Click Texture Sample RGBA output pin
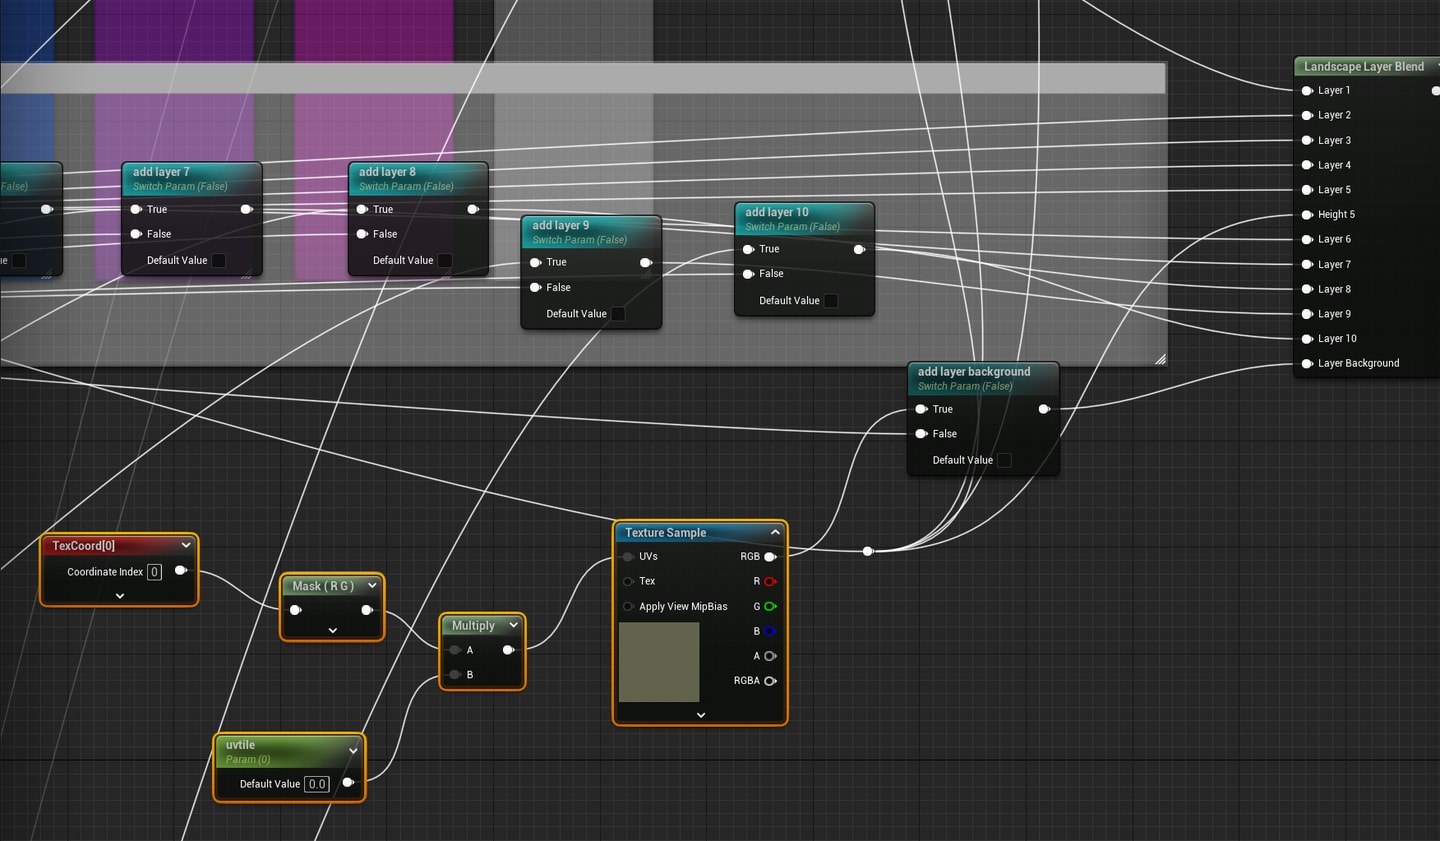 click(x=770, y=681)
